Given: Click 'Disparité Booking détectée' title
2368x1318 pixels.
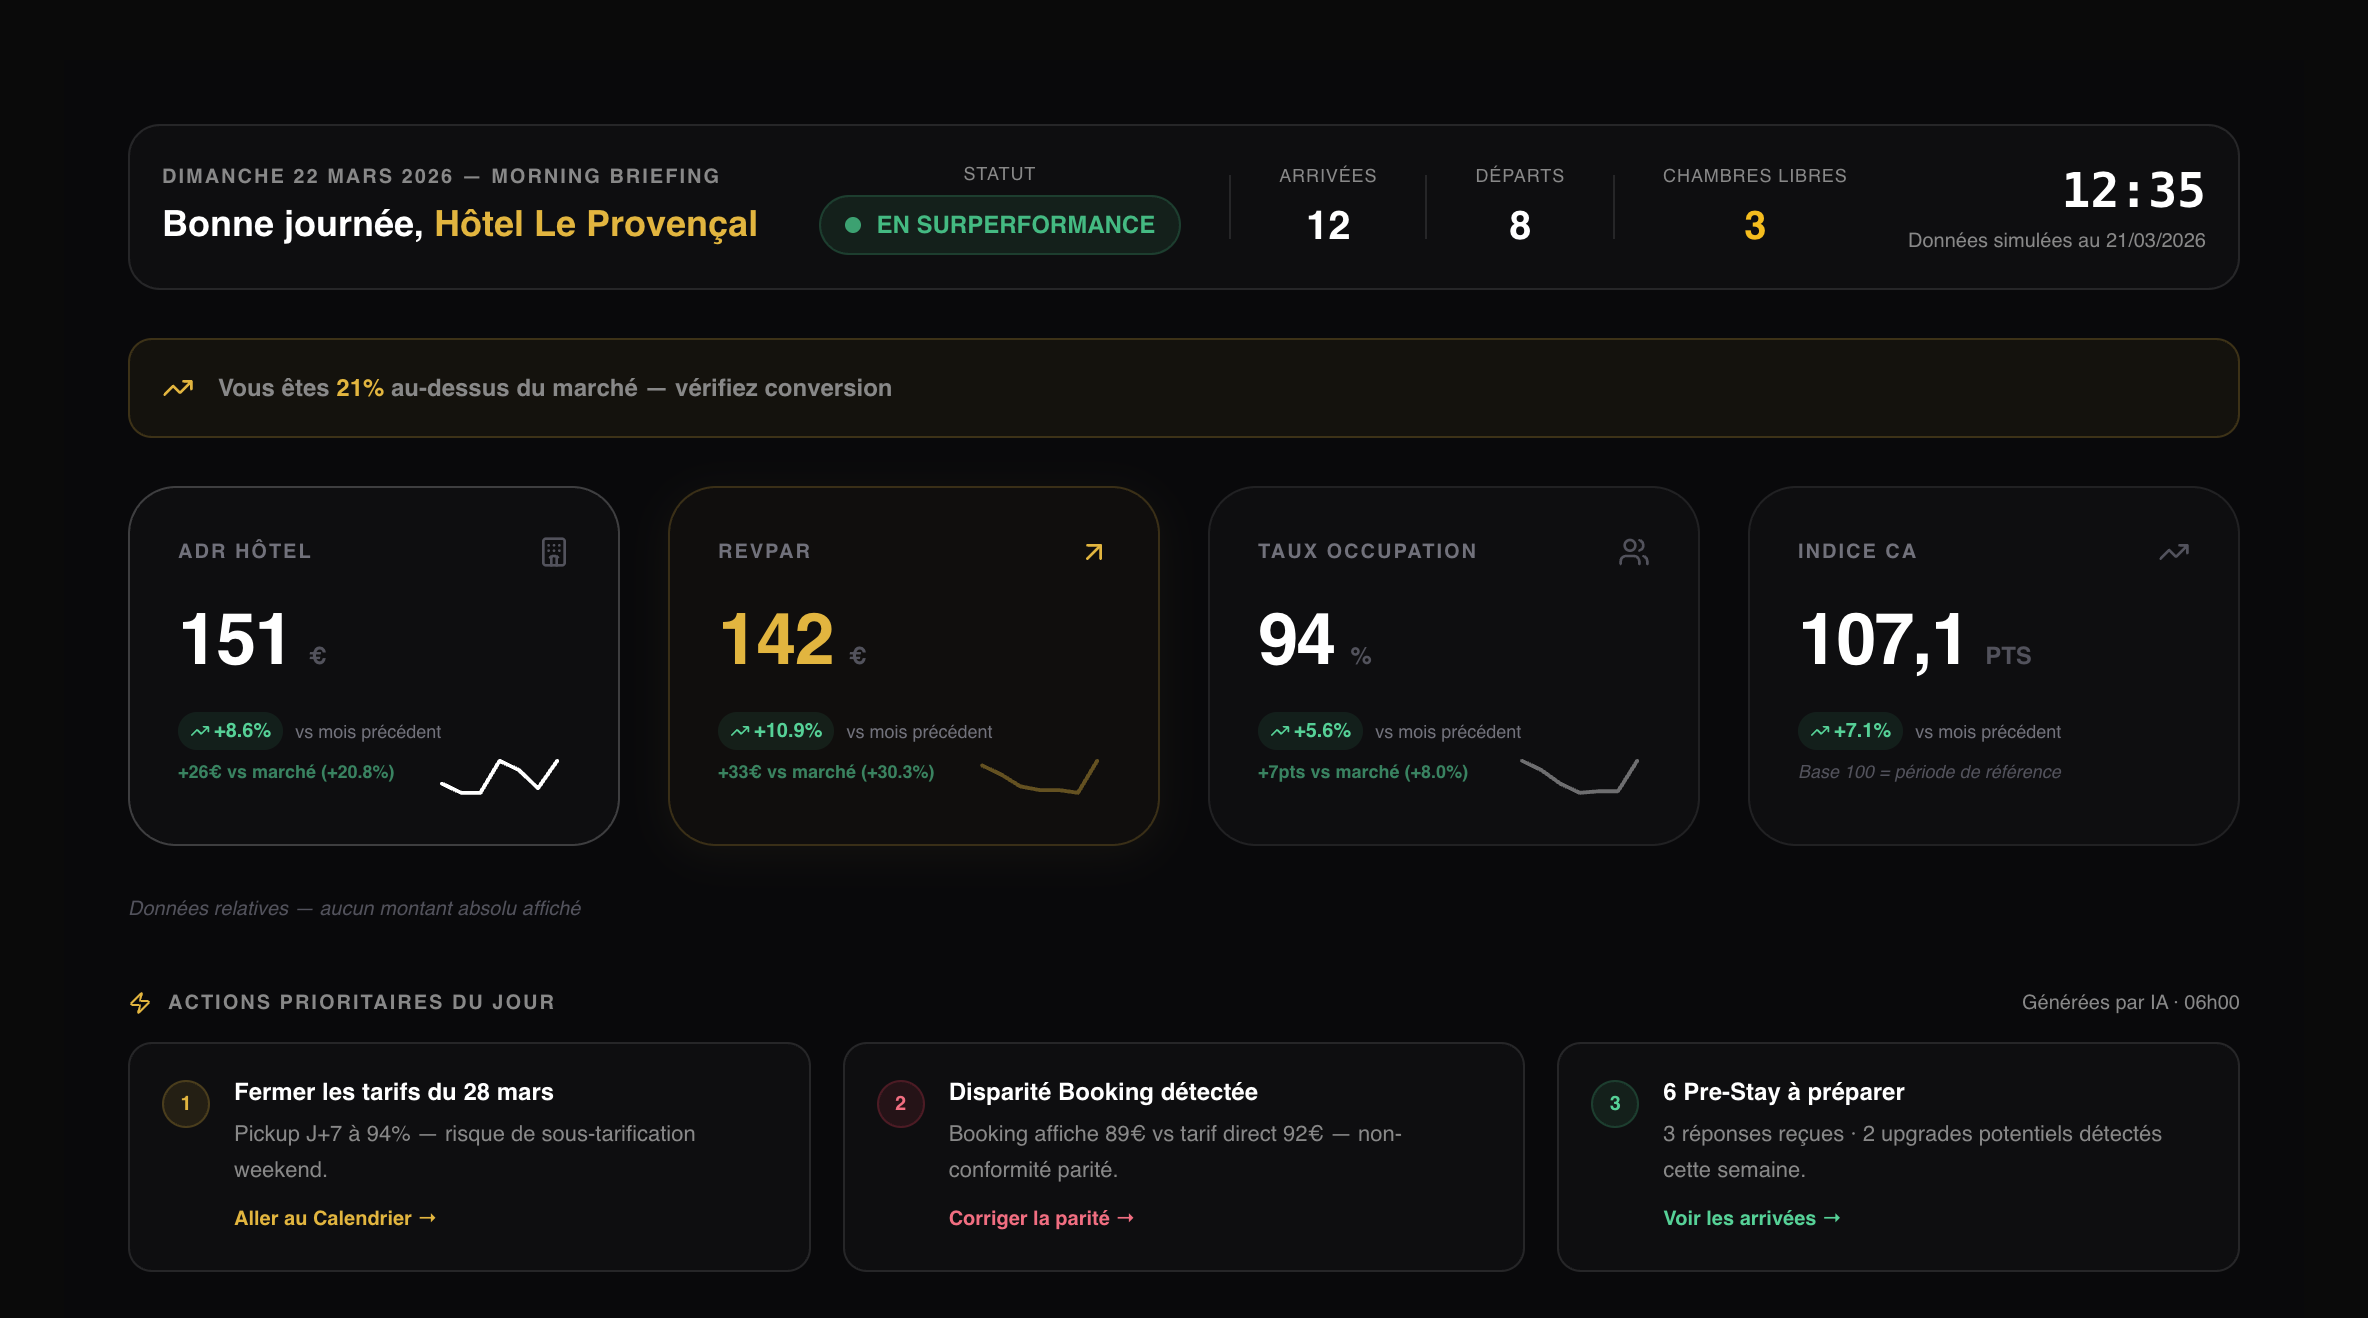Looking at the screenshot, I should (x=1103, y=1092).
